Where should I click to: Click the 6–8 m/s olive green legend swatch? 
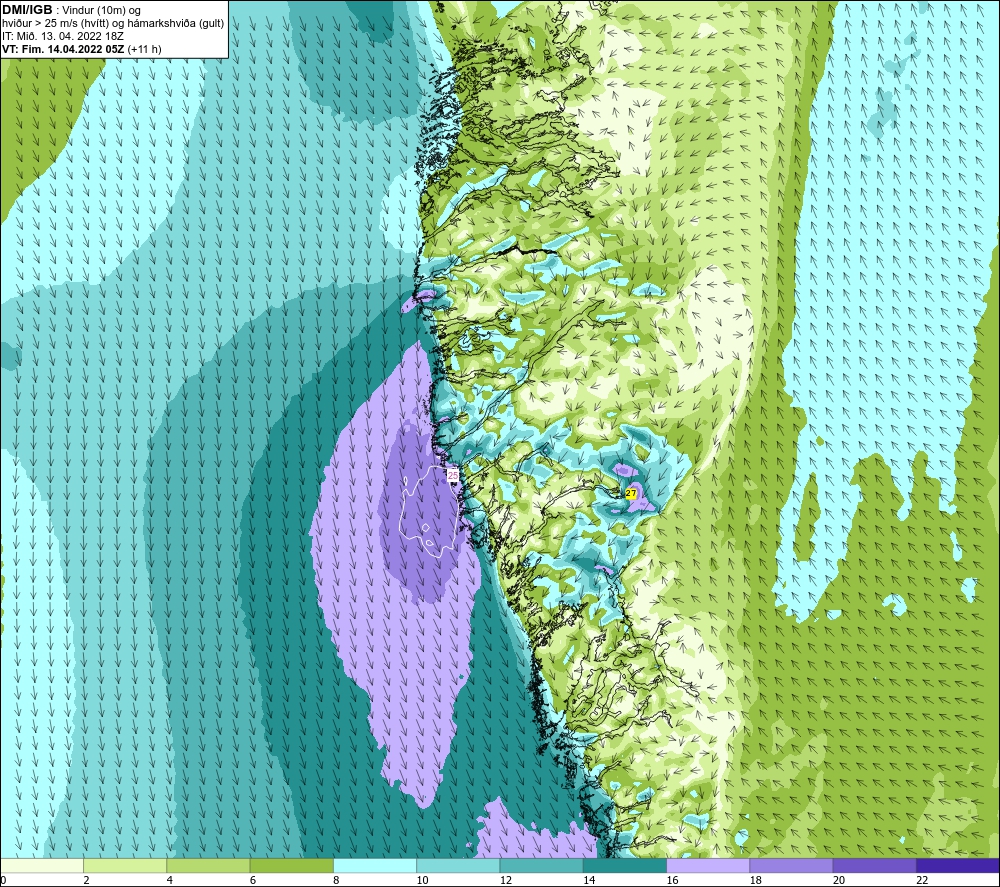[291, 866]
